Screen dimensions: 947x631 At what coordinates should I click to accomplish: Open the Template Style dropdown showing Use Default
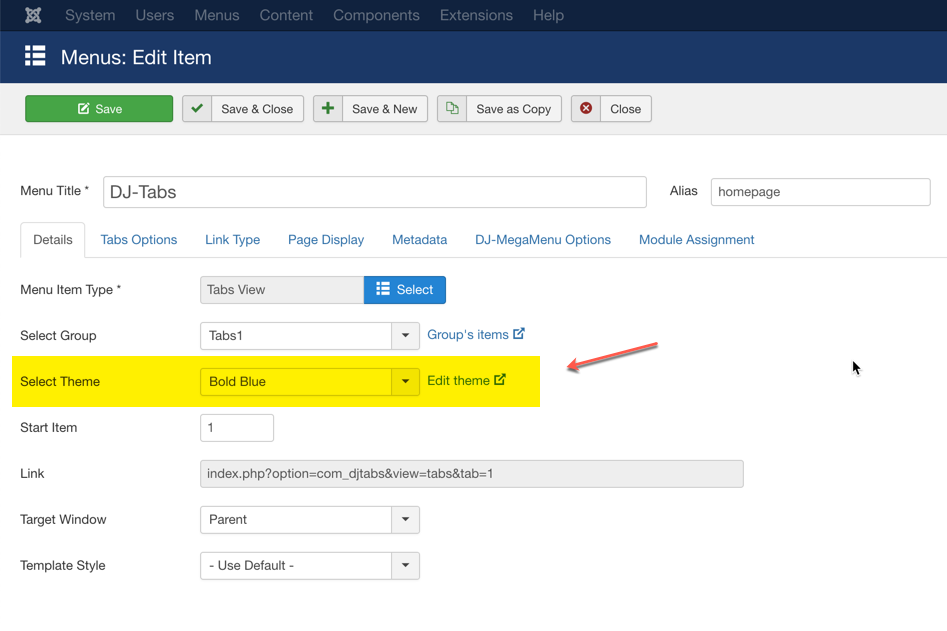[310, 566]
